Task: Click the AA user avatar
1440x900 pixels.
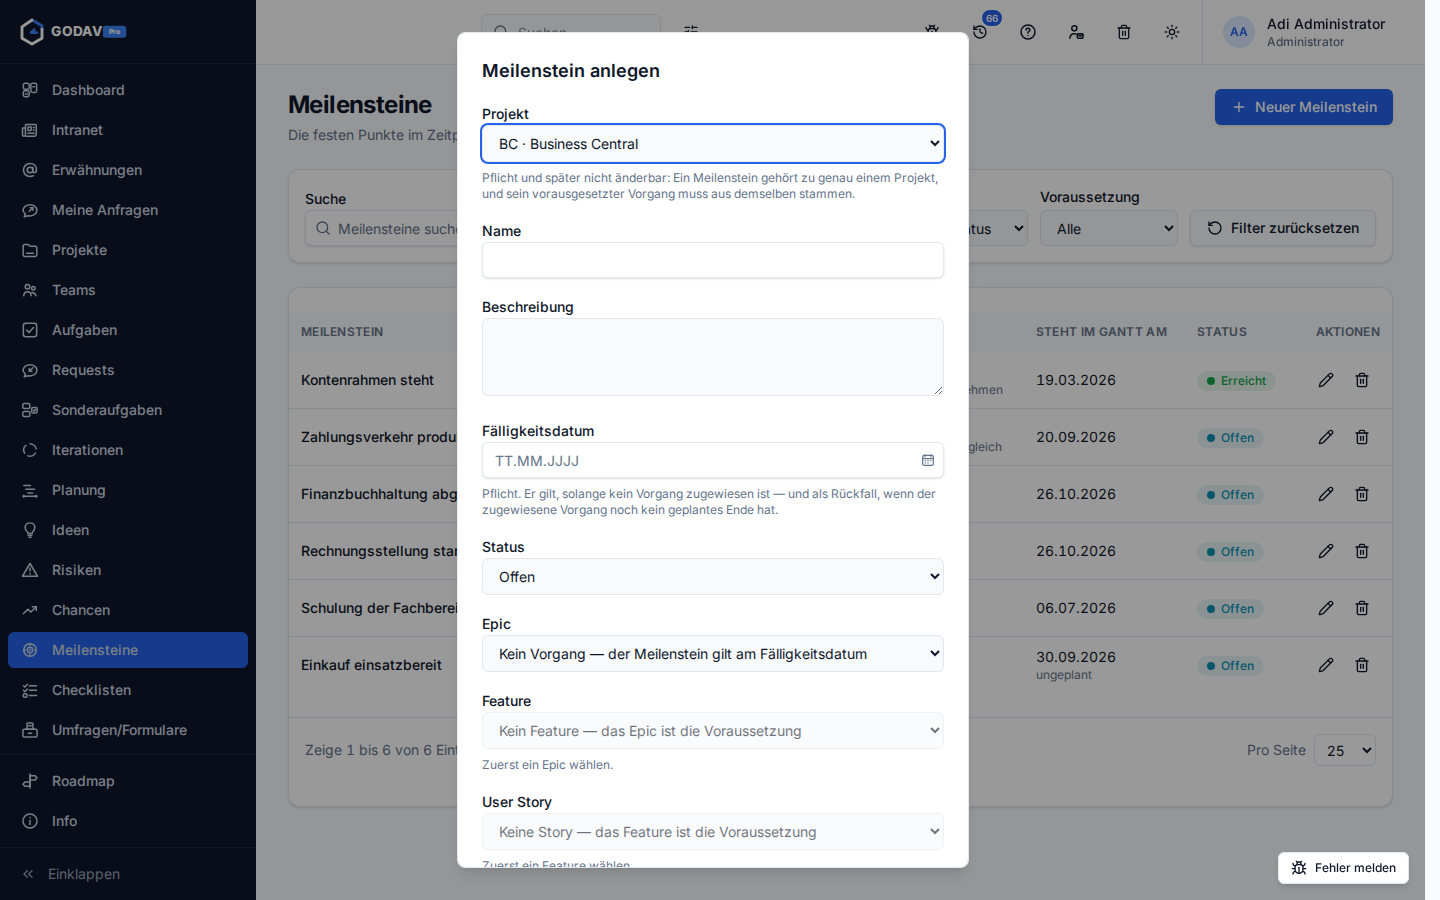Action: (x=1239, y=32)
